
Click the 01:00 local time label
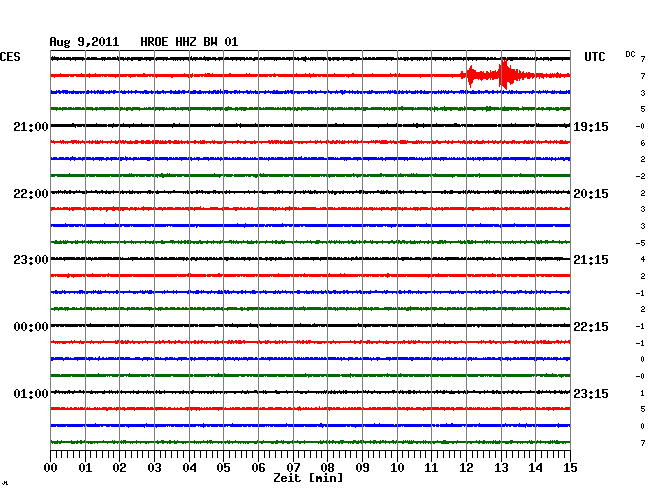coord(31,393)
